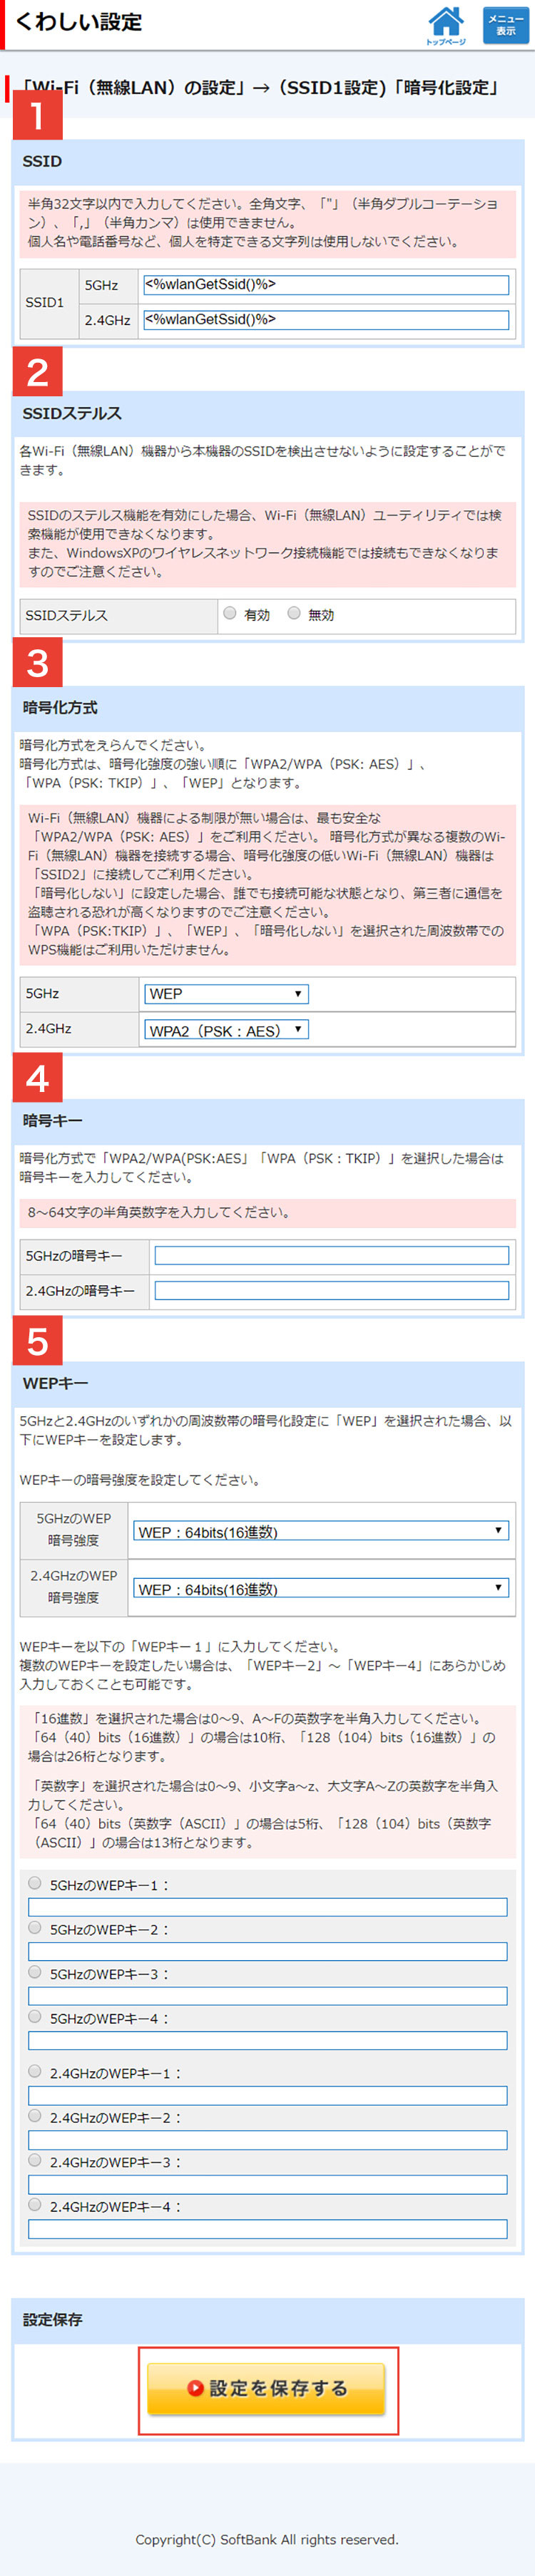Expand the 5GHz WEP strength dropdown
Image resolution: width=535 pixels, height=2576 pixels.
click(x=321, y=1531)
